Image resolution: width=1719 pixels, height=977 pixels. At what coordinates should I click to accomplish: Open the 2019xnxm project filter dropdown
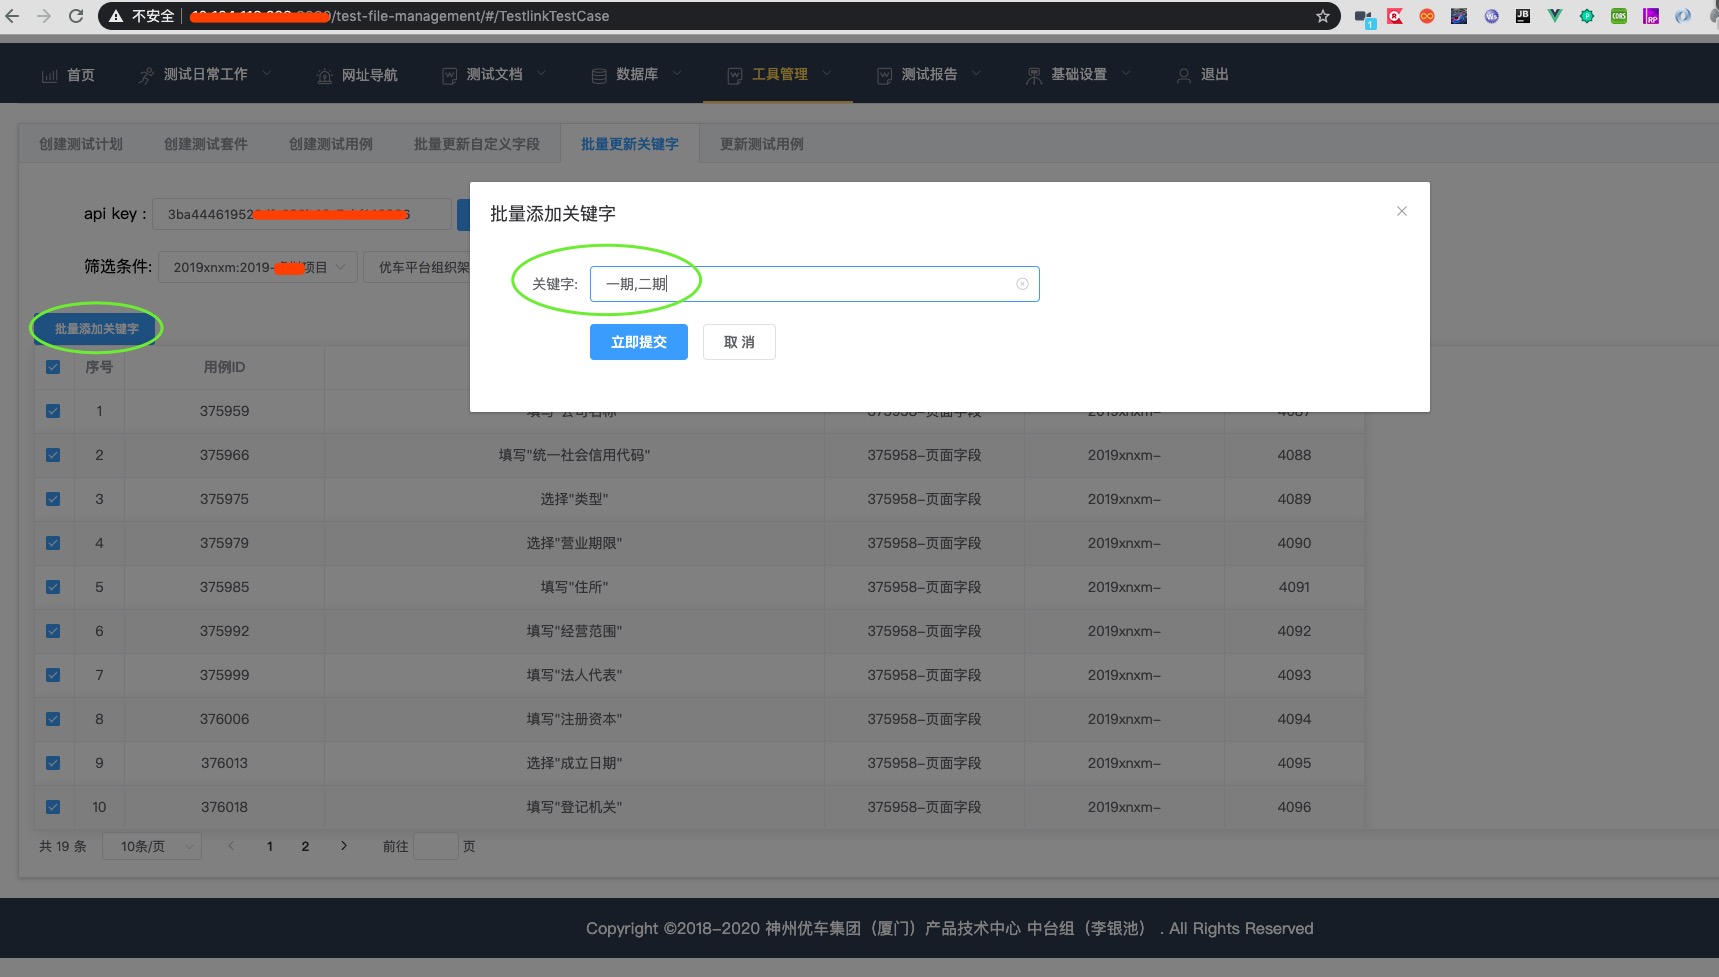tap(257, 267)
